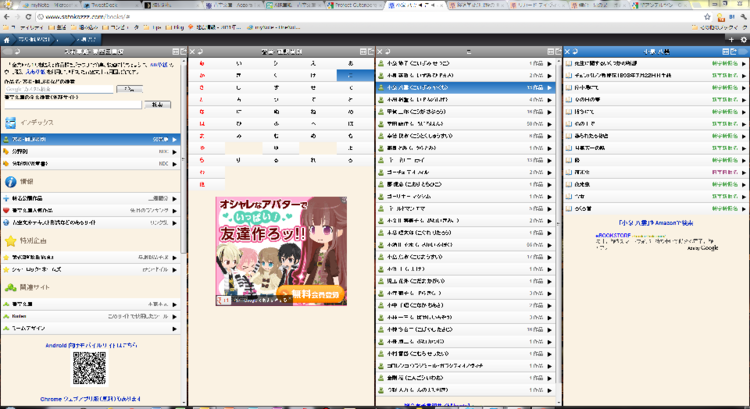
Task: Expand arrow on the ゴーリキー マクシム row
Action: 550,197
